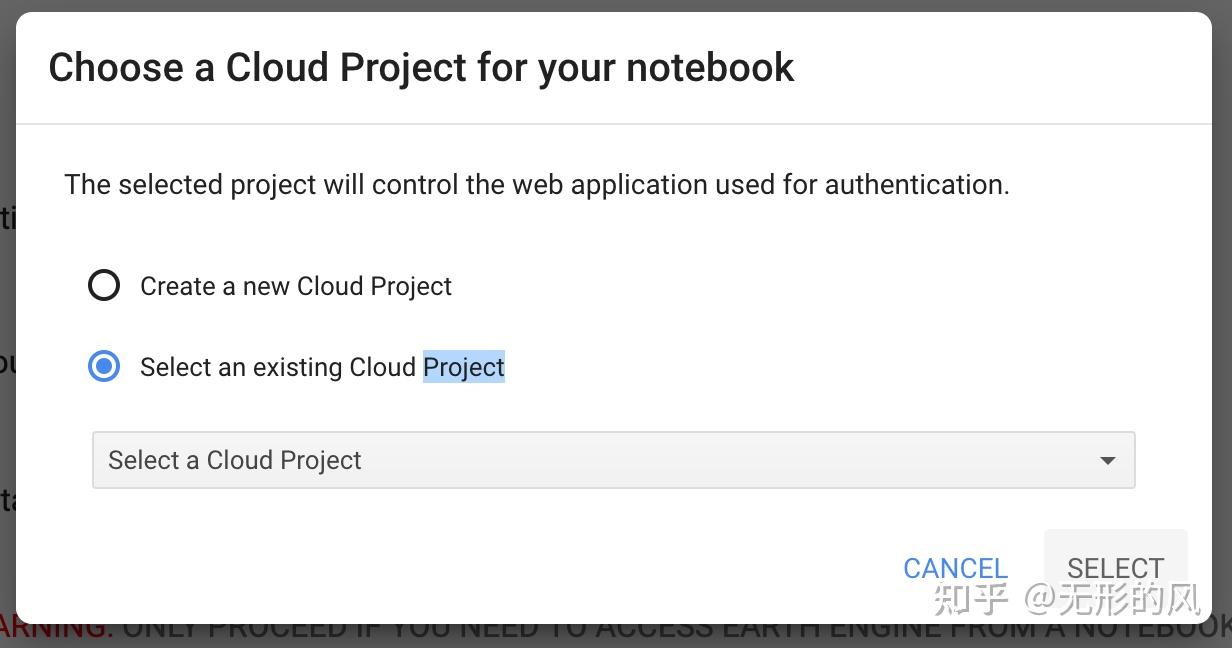The height and width of the screenshot is (648, 1232).
Task: Click the red WARNING text behind dialog
Action: (55, 630)
